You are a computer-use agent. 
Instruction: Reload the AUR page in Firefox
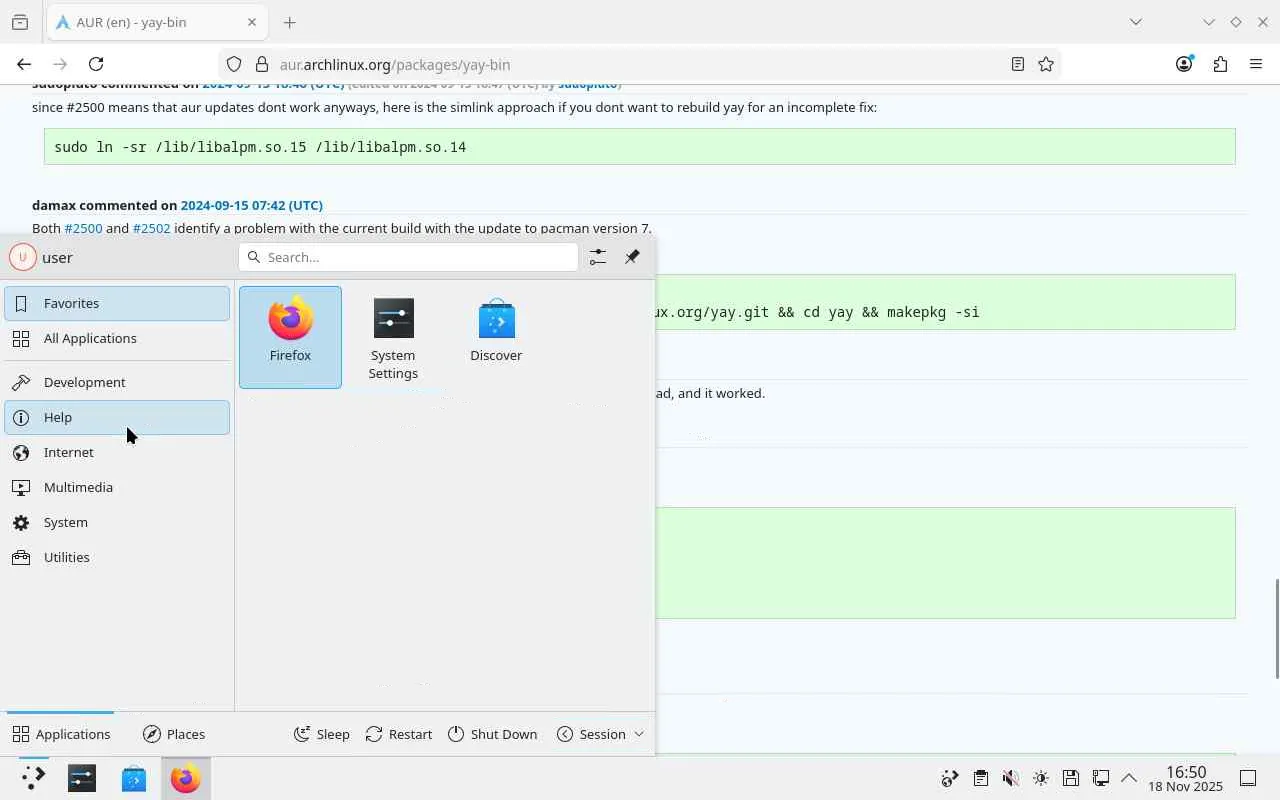96,64
